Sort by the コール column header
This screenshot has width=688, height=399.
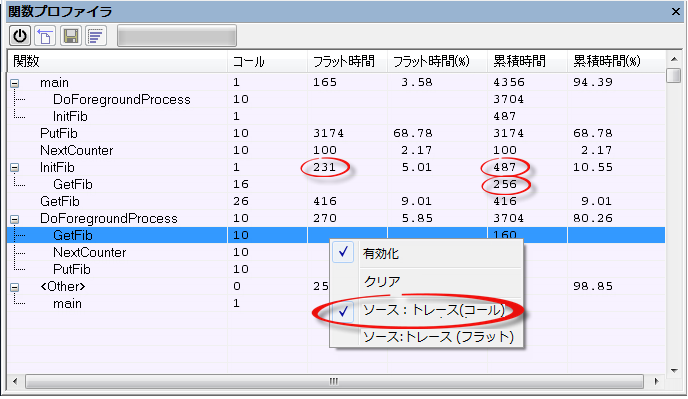tap(267, 61)
